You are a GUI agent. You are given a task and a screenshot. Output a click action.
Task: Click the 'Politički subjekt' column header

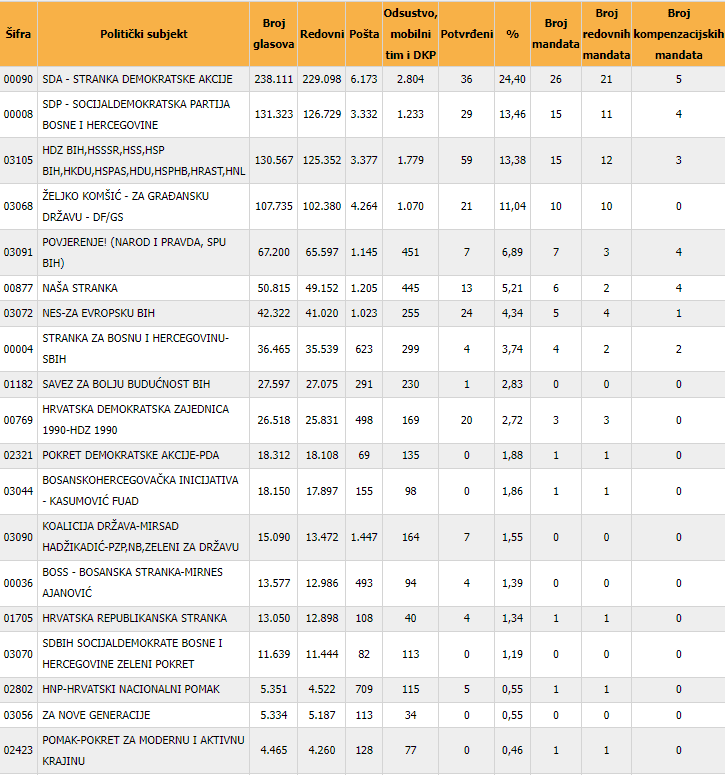[x=143, y=34]
